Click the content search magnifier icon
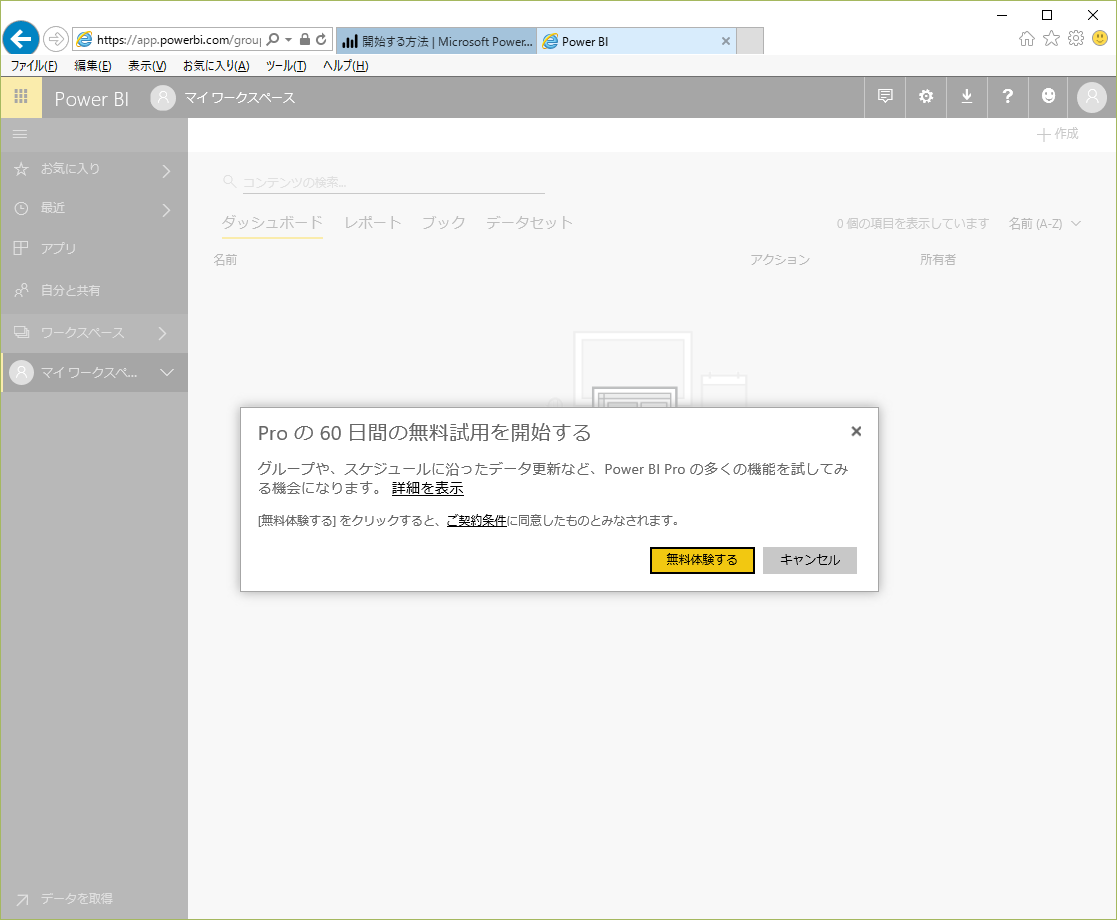 pyautogui.click(x=229, y=182)
